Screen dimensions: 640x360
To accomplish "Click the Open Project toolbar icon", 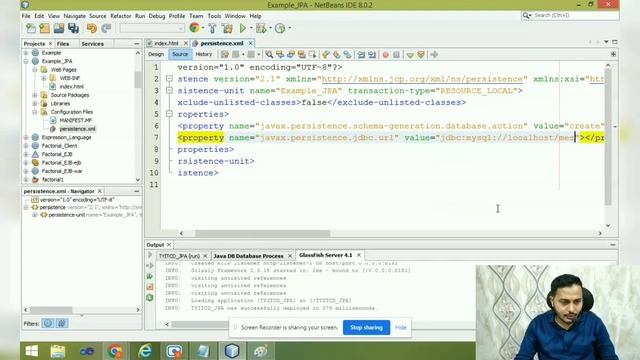I will click(59, 28).
